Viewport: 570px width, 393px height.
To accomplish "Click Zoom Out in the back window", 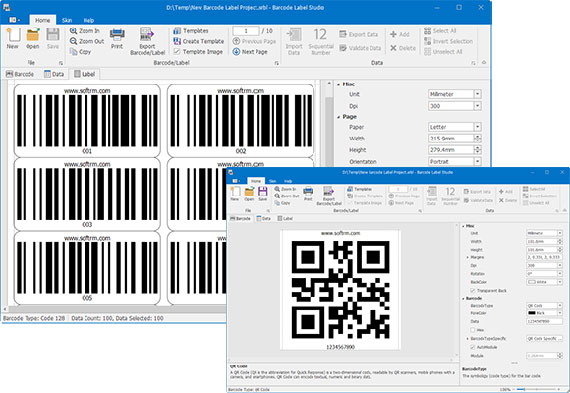I will click(87, 41).
